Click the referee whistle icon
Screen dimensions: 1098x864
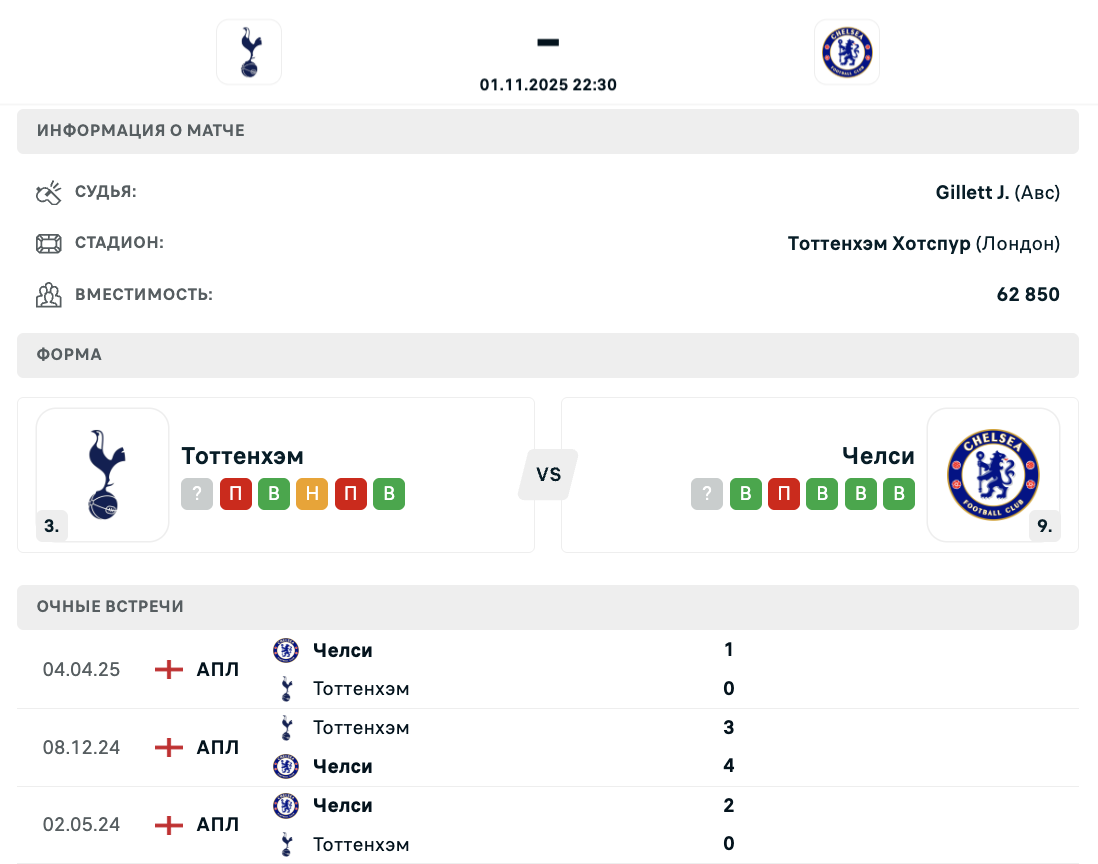[48, 192]
